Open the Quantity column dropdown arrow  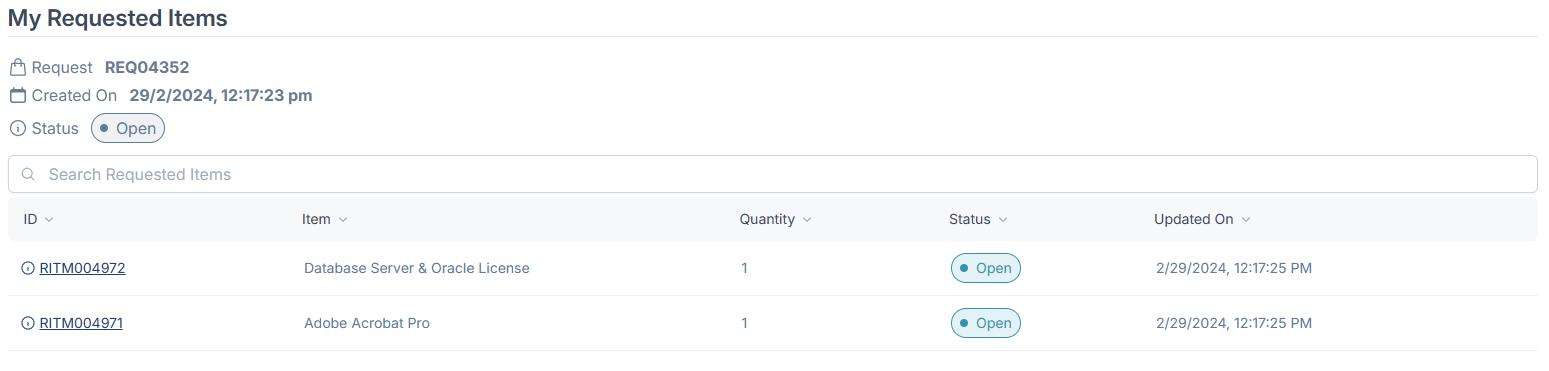(x=807, y=220)
